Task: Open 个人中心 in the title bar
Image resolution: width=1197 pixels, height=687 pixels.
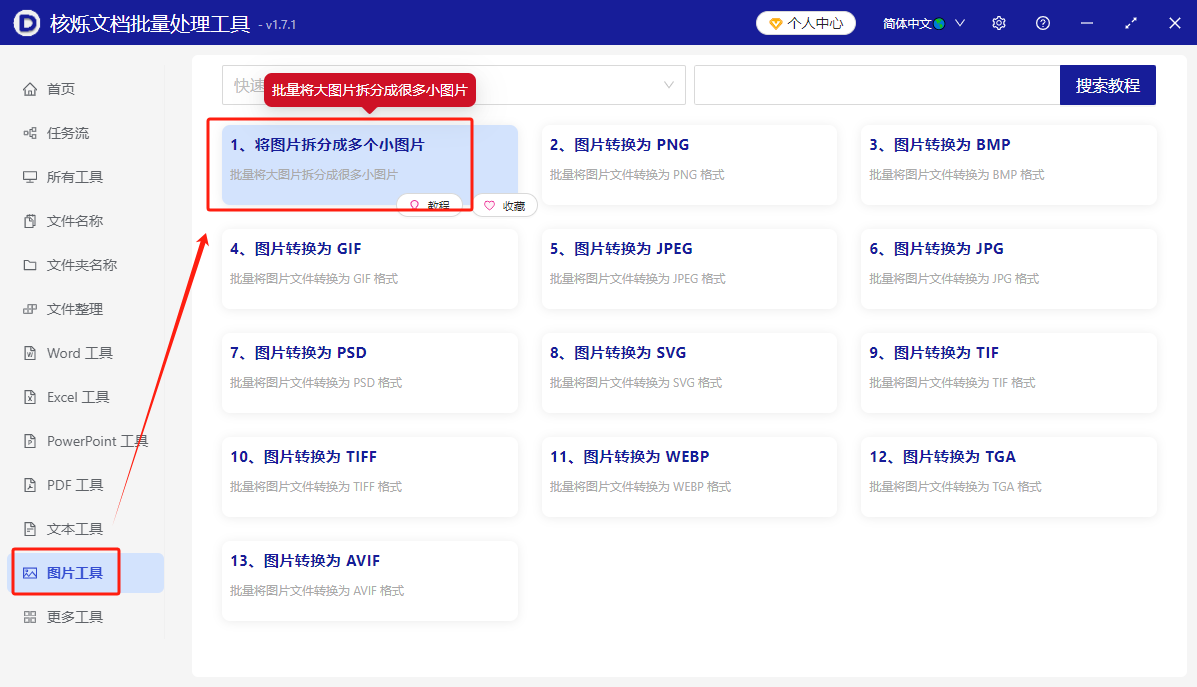Action: [806, 22]
